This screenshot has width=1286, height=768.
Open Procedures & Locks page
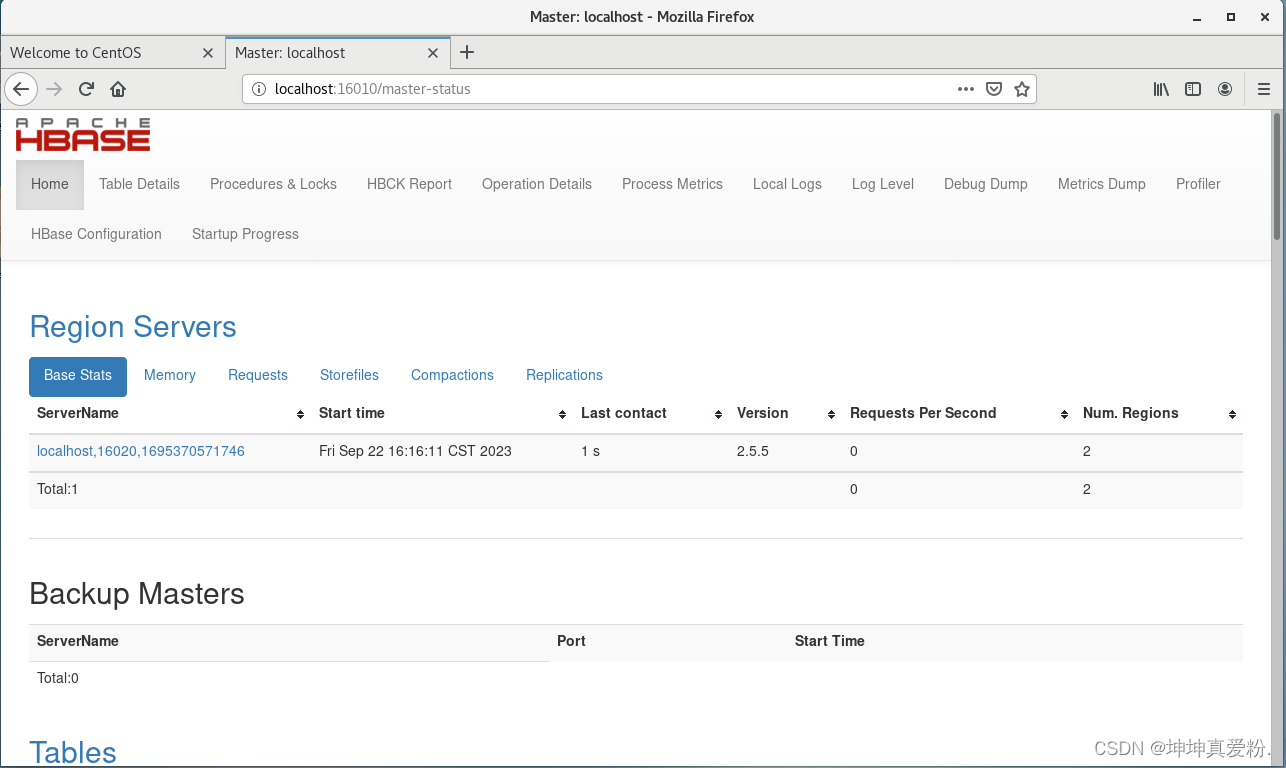coord(273,184)
